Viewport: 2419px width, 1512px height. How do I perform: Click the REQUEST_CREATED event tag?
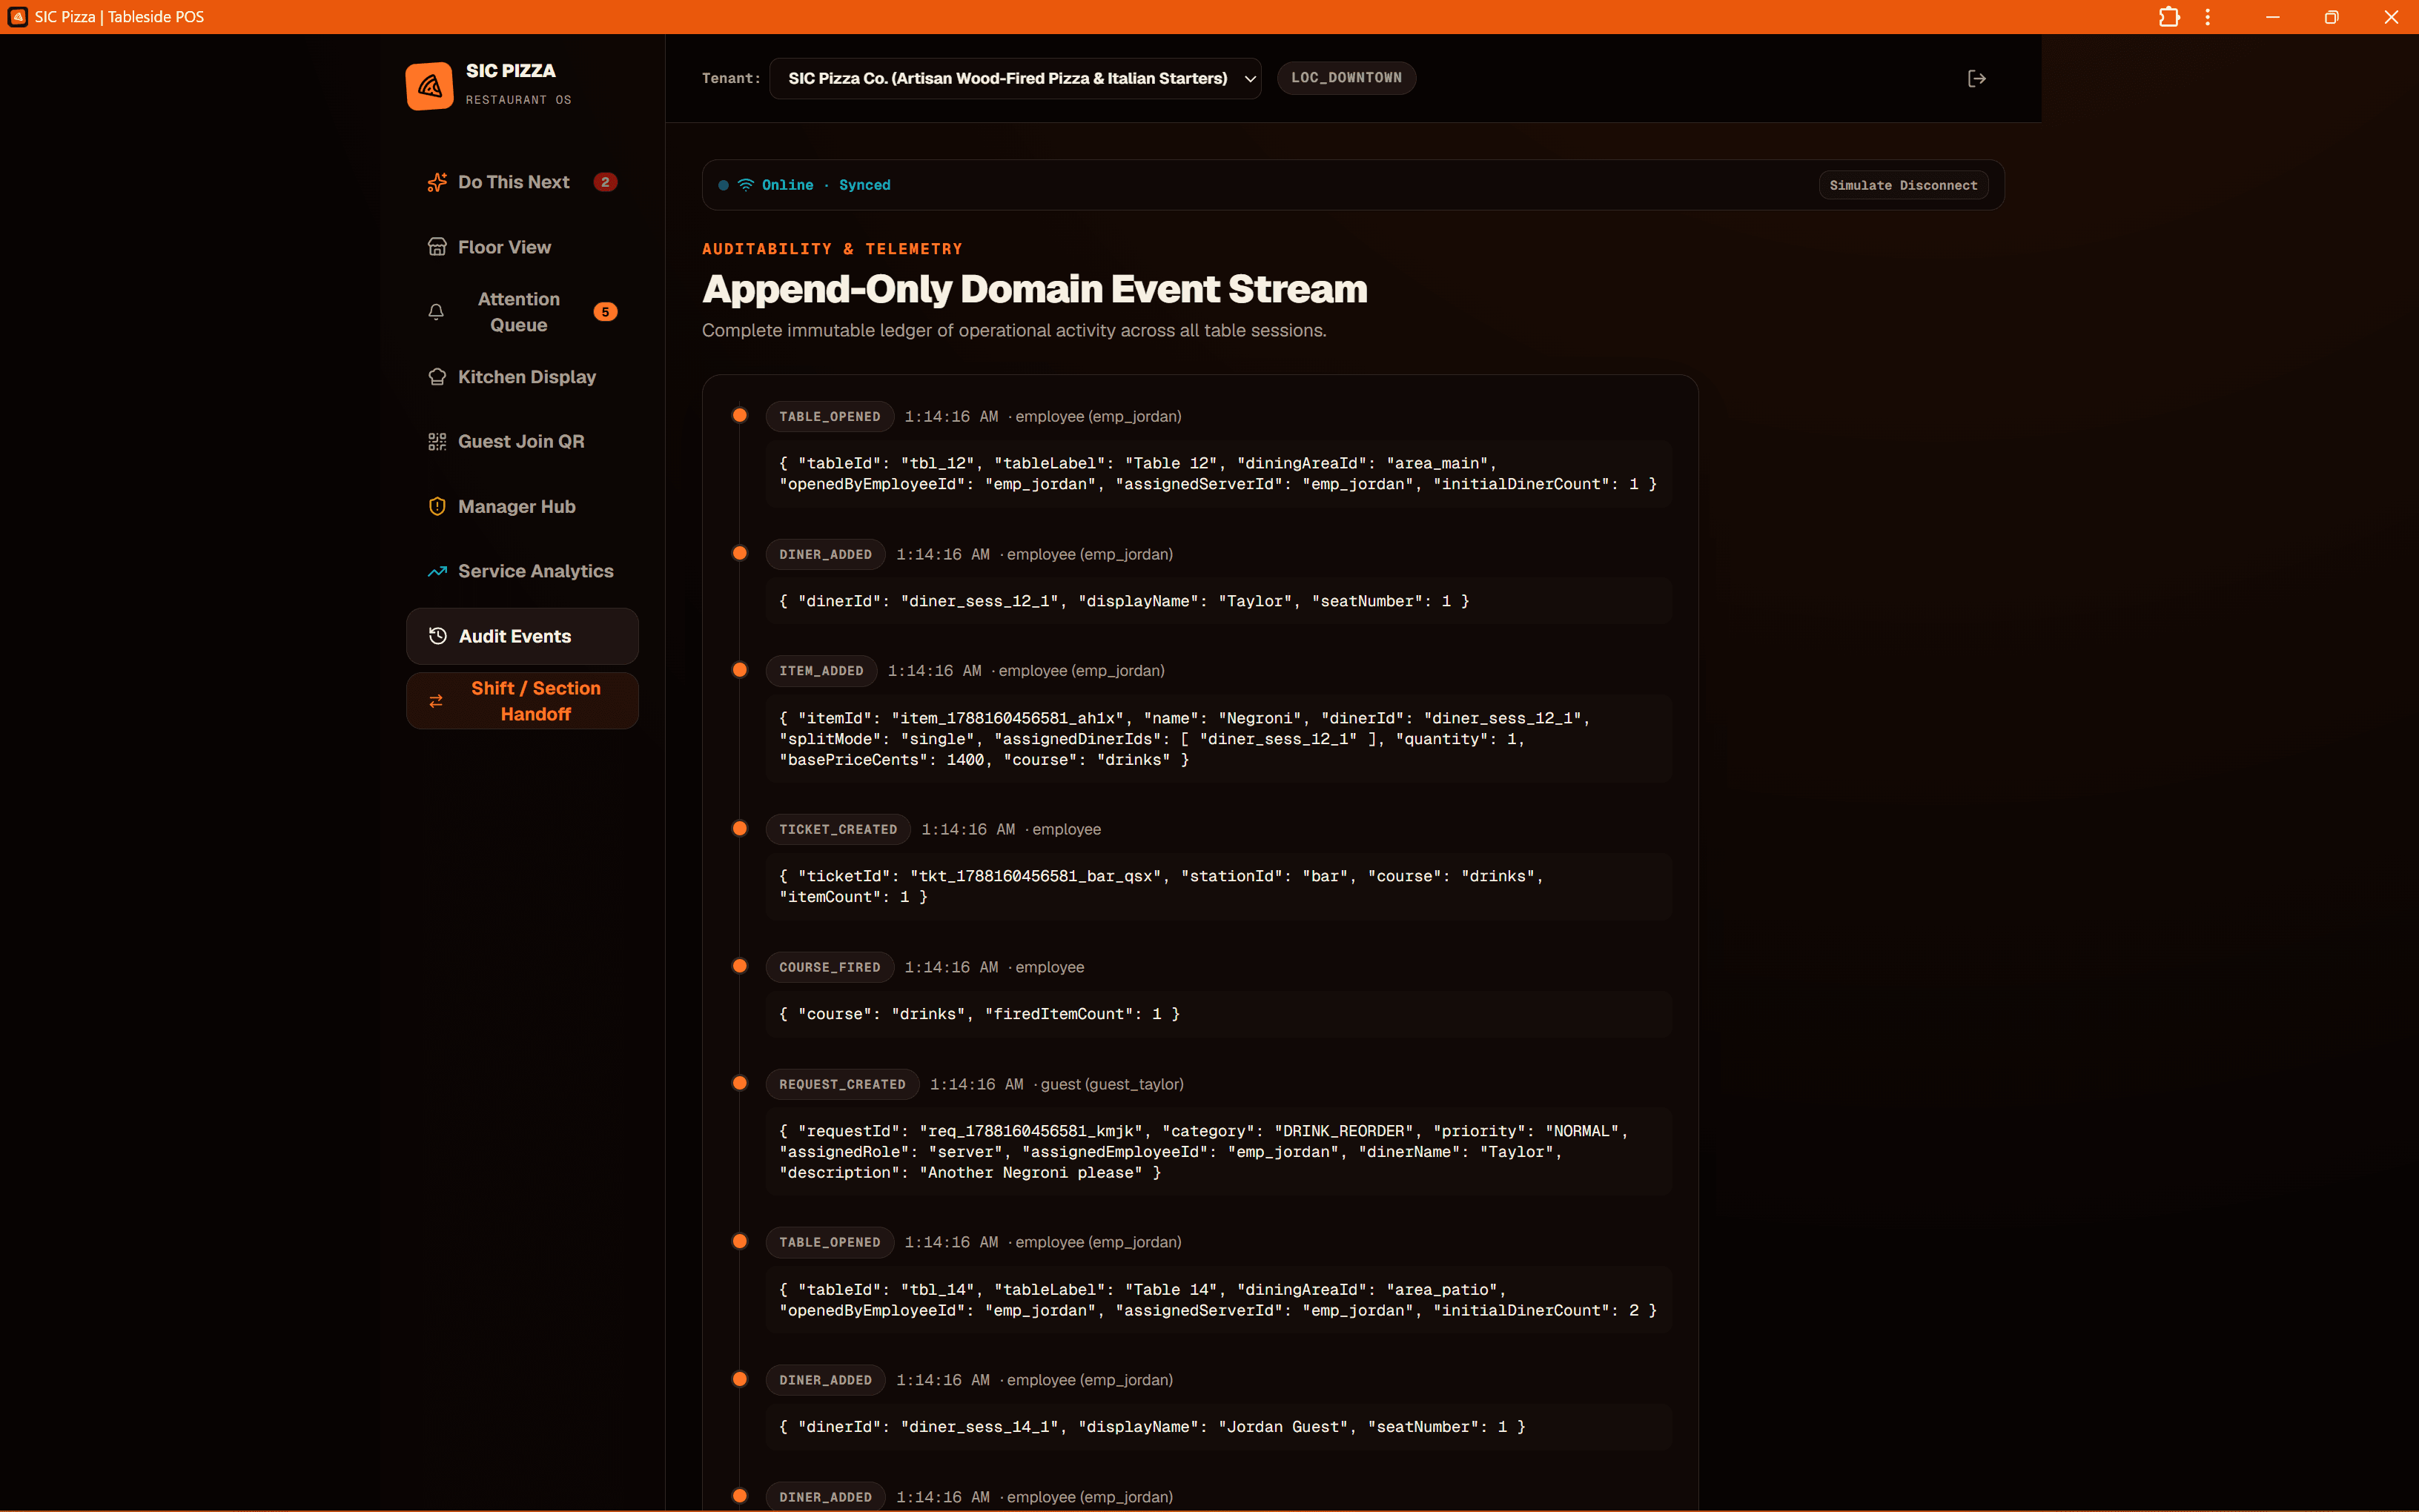[x=842, y=1084]
